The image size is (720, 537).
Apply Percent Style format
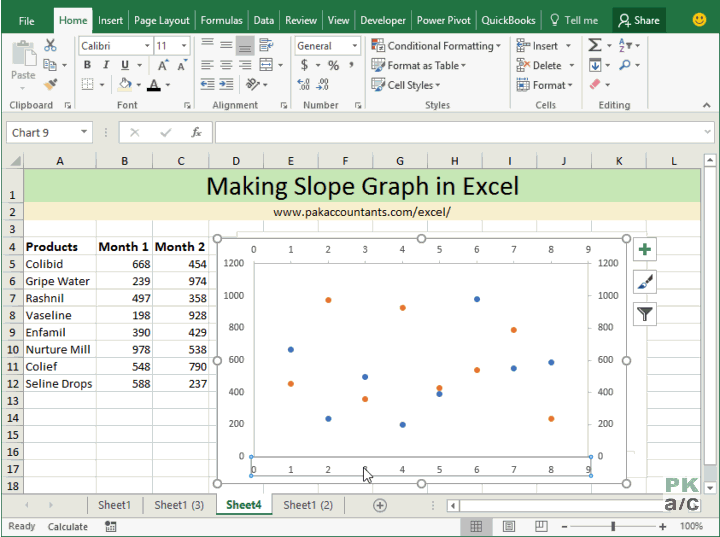pos(333,65)
